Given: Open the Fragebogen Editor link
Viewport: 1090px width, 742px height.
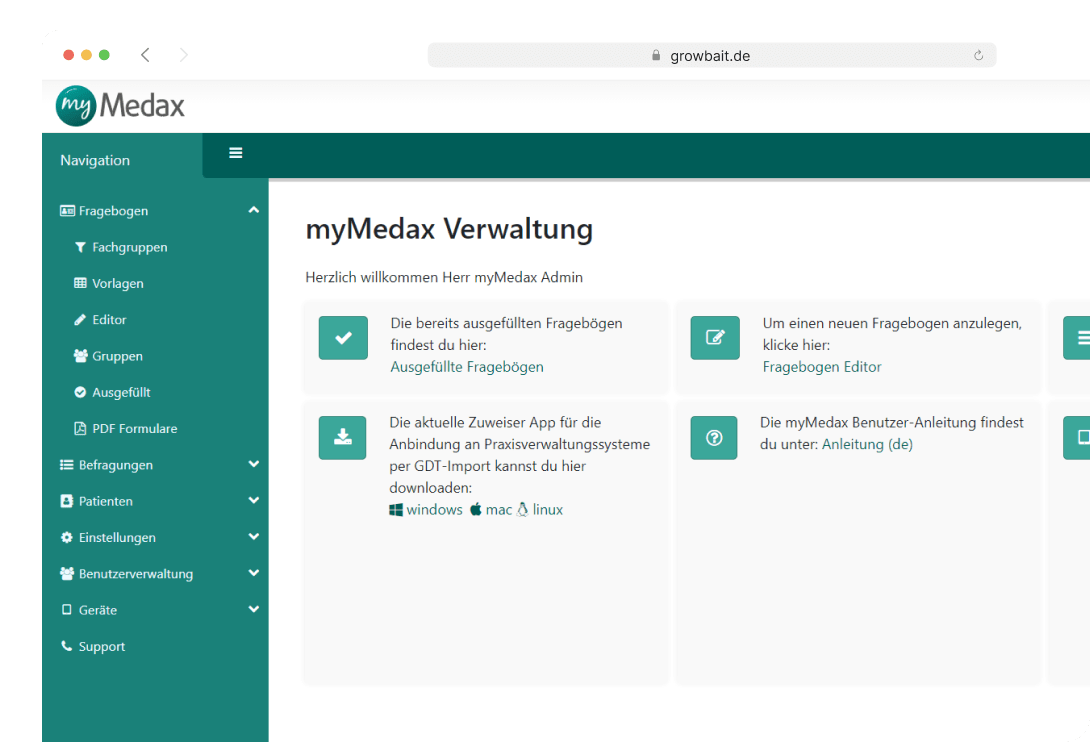Looking at the screenshot, I should click(822, 366).
